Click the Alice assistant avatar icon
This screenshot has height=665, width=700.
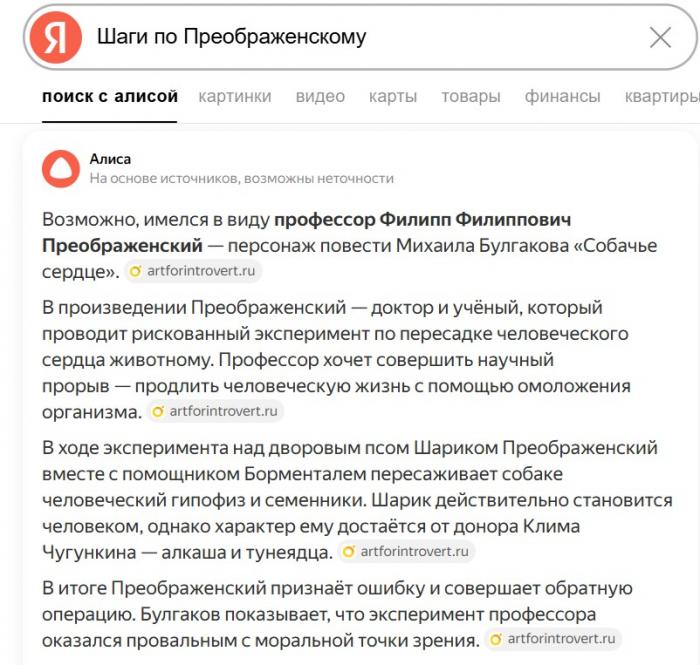(x=60, y=168)
